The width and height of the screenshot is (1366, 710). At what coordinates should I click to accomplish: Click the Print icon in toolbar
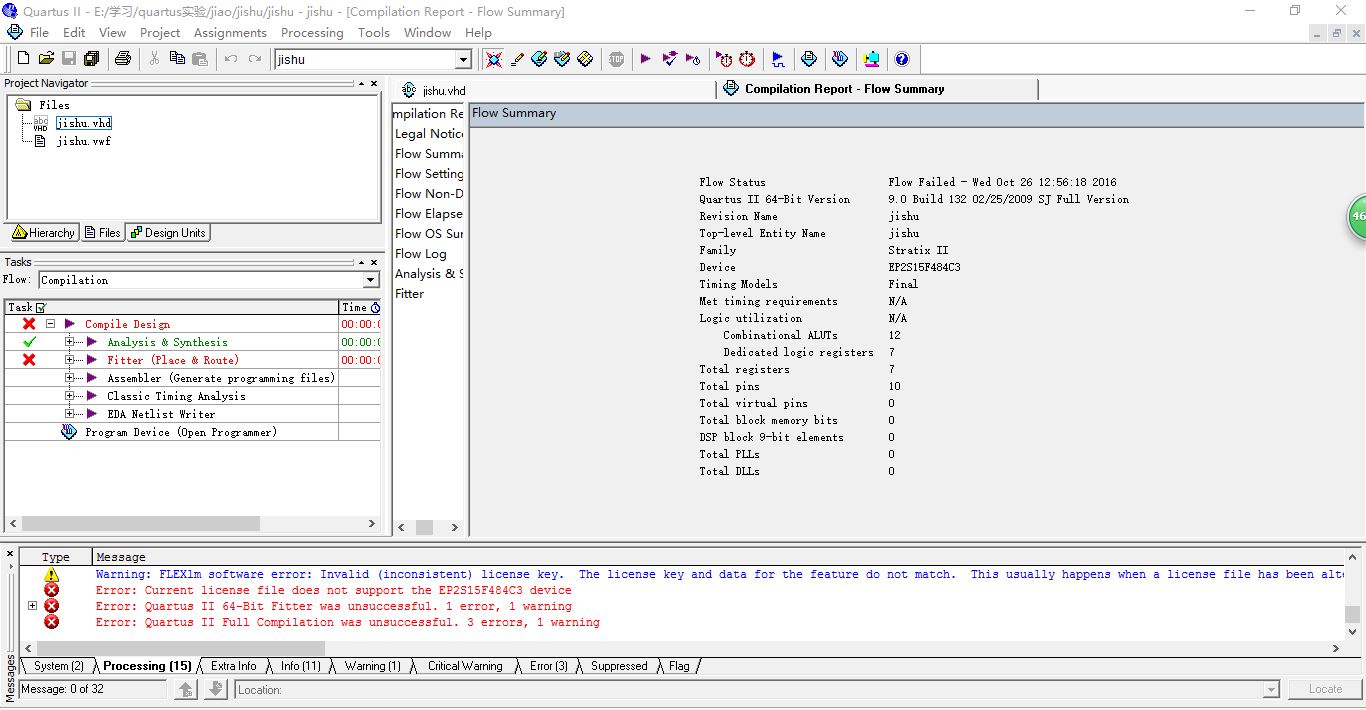tap(122, 59)
